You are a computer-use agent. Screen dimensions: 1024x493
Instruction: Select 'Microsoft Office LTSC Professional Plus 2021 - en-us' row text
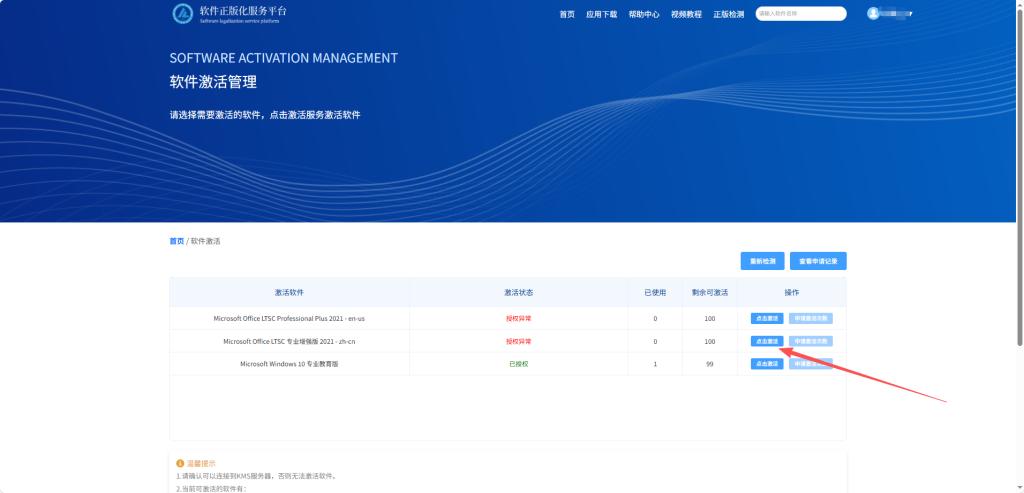click(289, 319)
